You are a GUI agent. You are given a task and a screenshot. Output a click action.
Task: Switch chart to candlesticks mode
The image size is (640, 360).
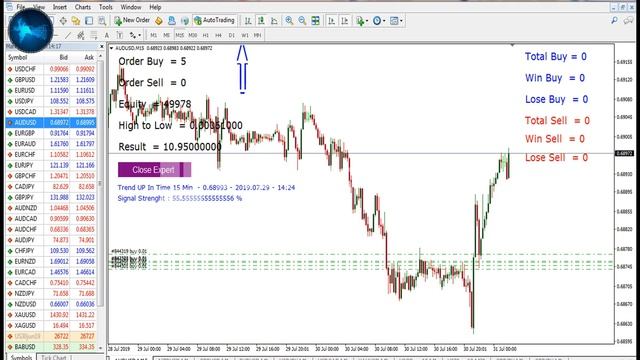[261, 20]
